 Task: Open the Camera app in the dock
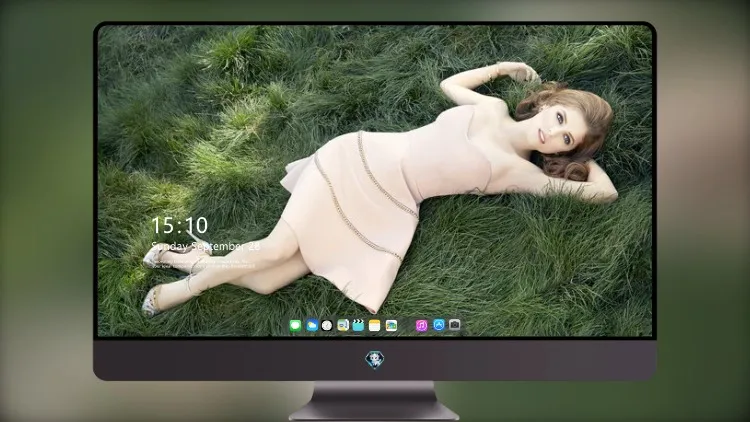click(x=455, y=325)
